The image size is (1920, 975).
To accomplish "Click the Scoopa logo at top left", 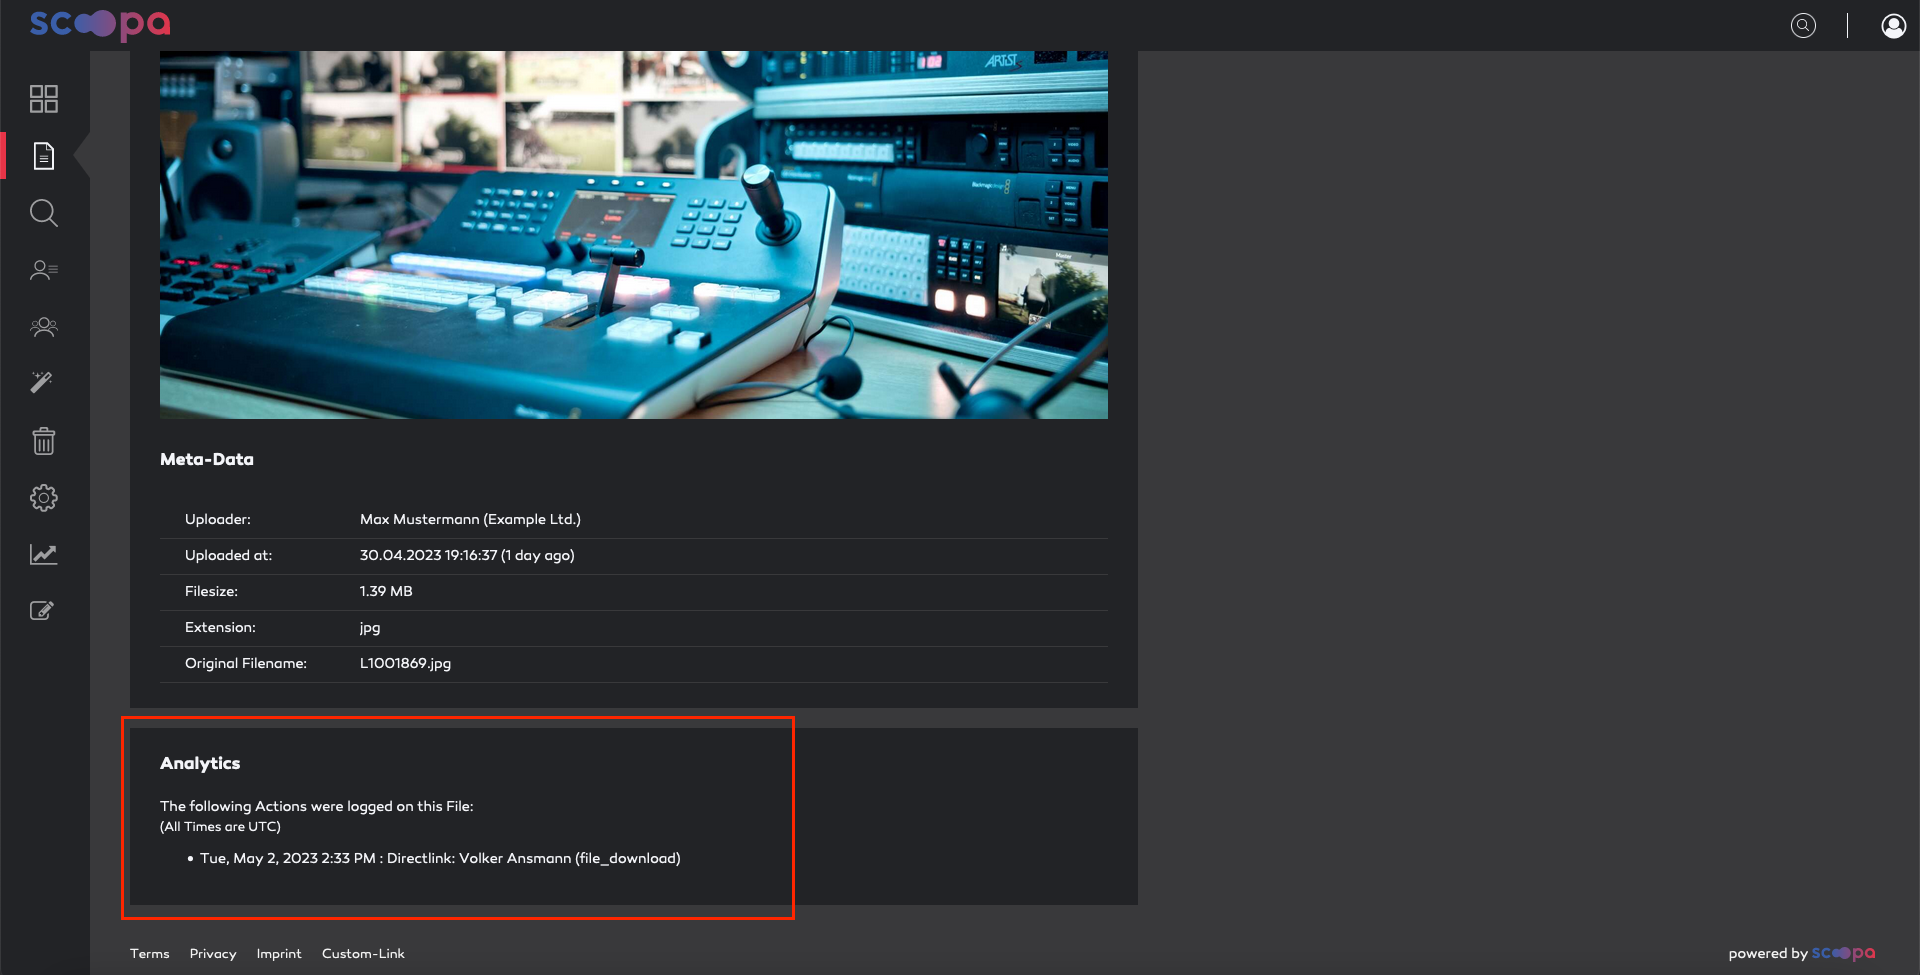I will (100, 25).
